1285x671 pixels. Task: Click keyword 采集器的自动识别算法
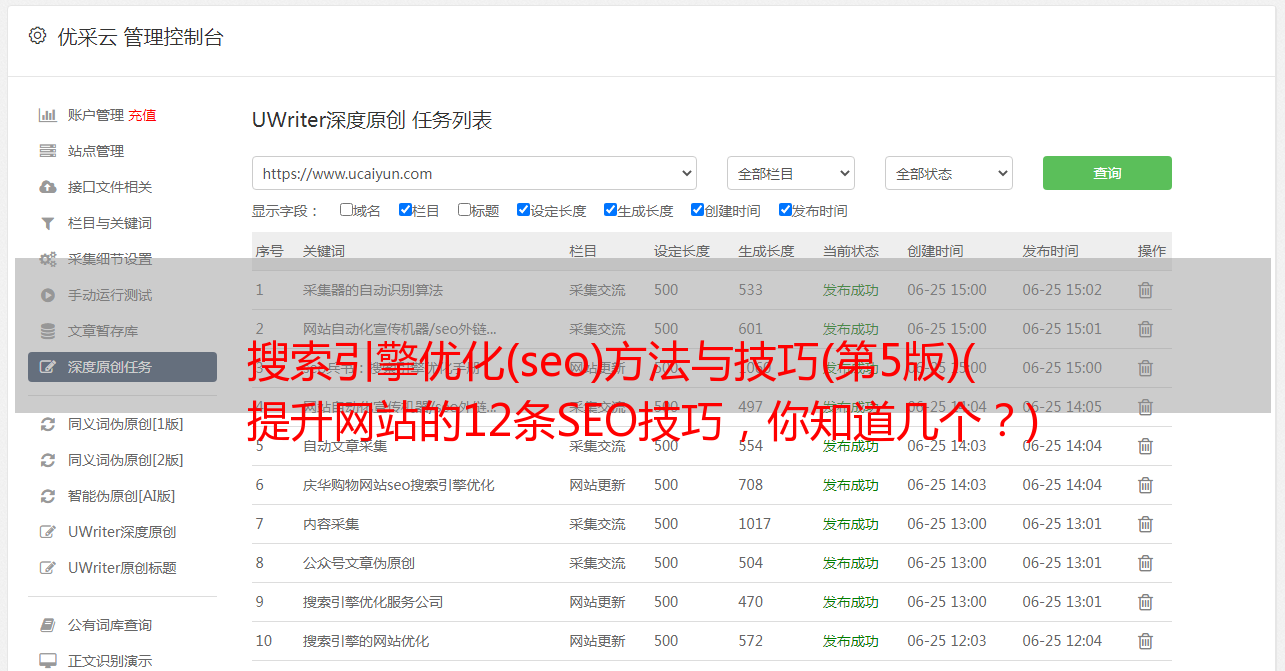click(373, 290)
